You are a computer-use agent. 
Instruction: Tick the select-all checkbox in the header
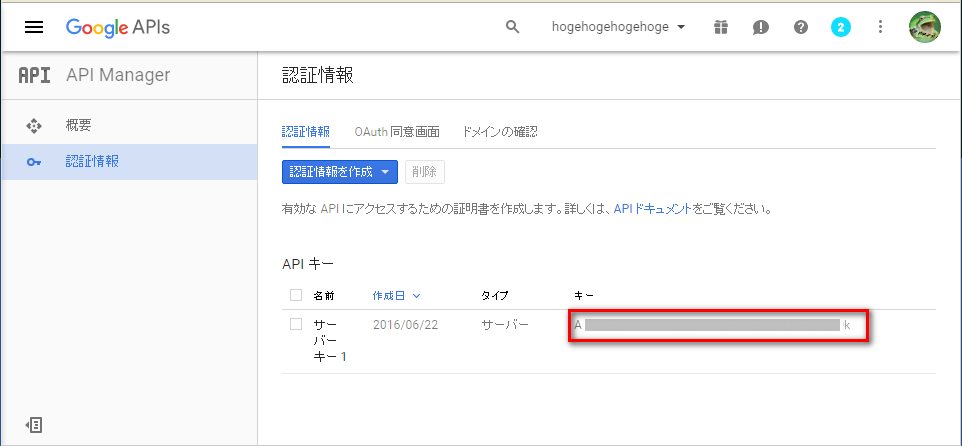(x=296, y=296)
